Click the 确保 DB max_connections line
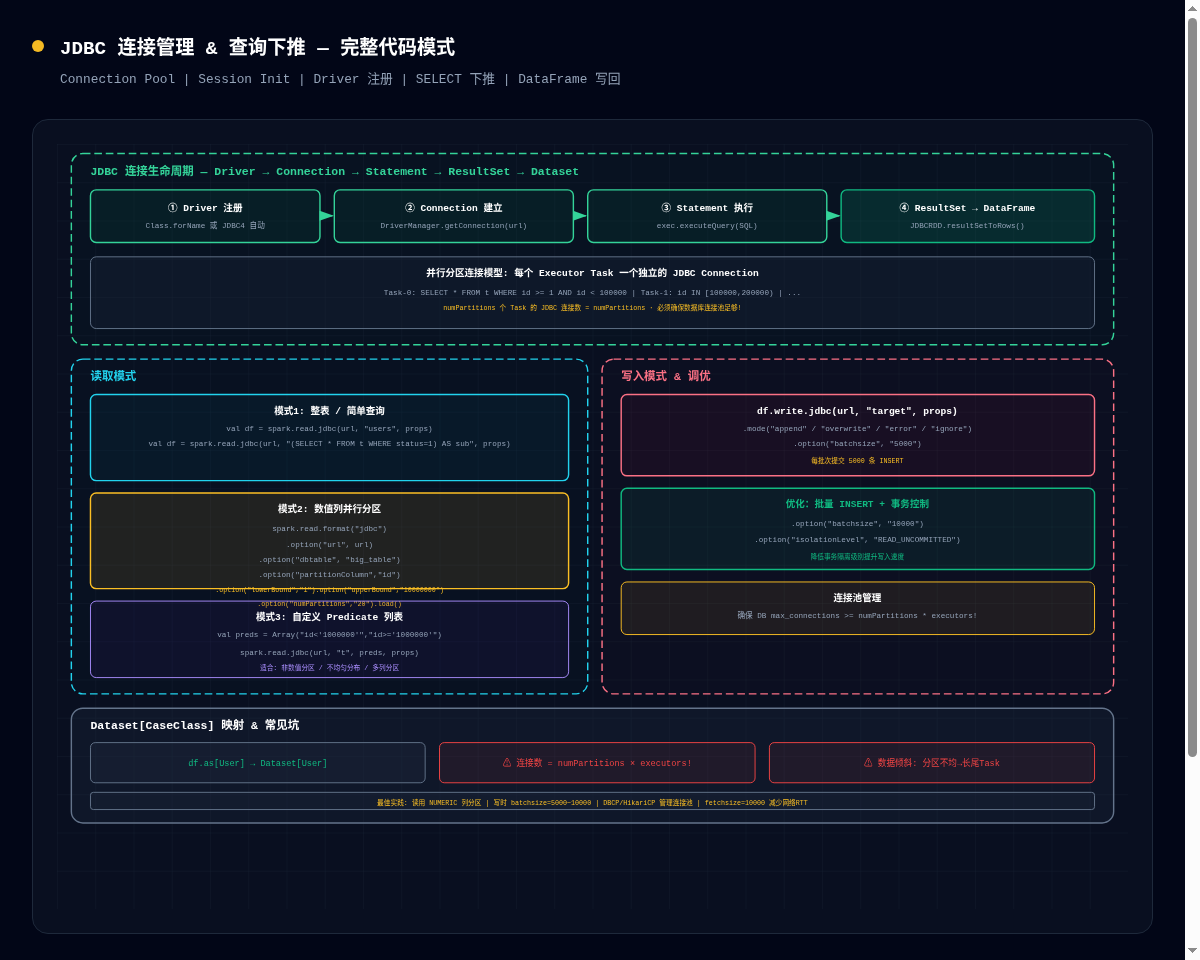The width and height of the screenshot is (1200, 960). [857, 616]
